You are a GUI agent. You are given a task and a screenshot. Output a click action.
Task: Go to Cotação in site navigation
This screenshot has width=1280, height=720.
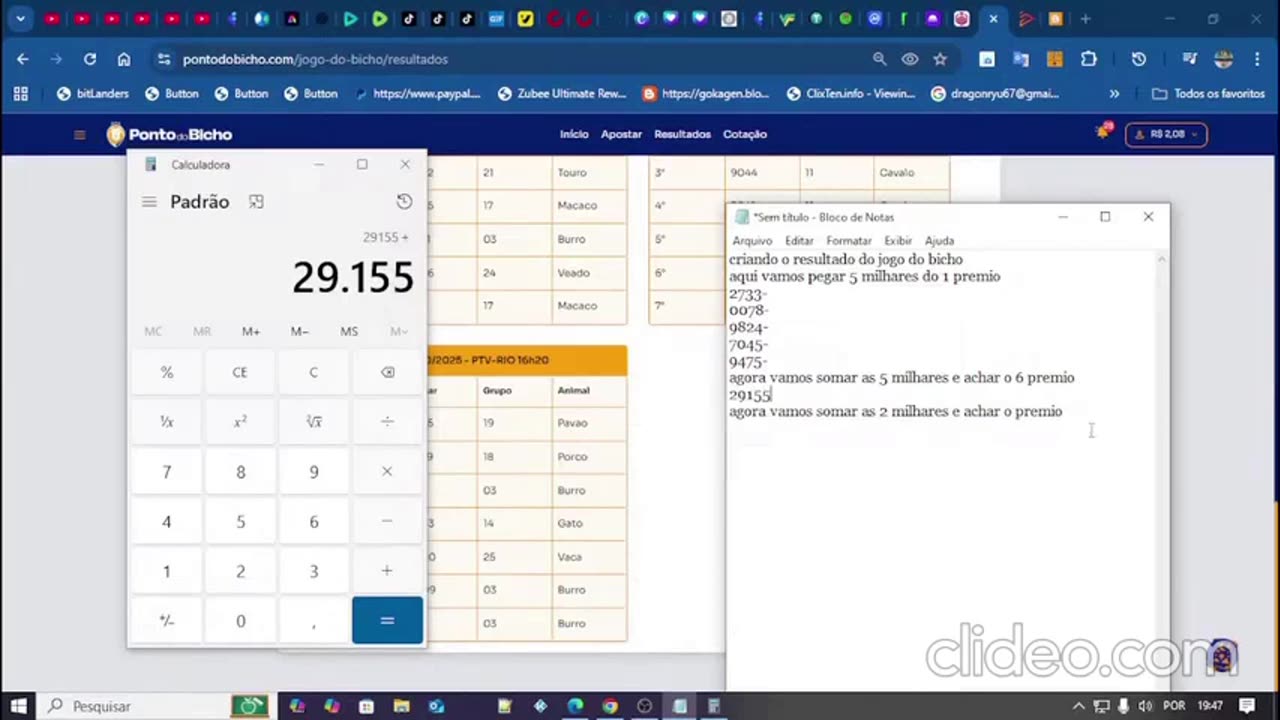744,134
